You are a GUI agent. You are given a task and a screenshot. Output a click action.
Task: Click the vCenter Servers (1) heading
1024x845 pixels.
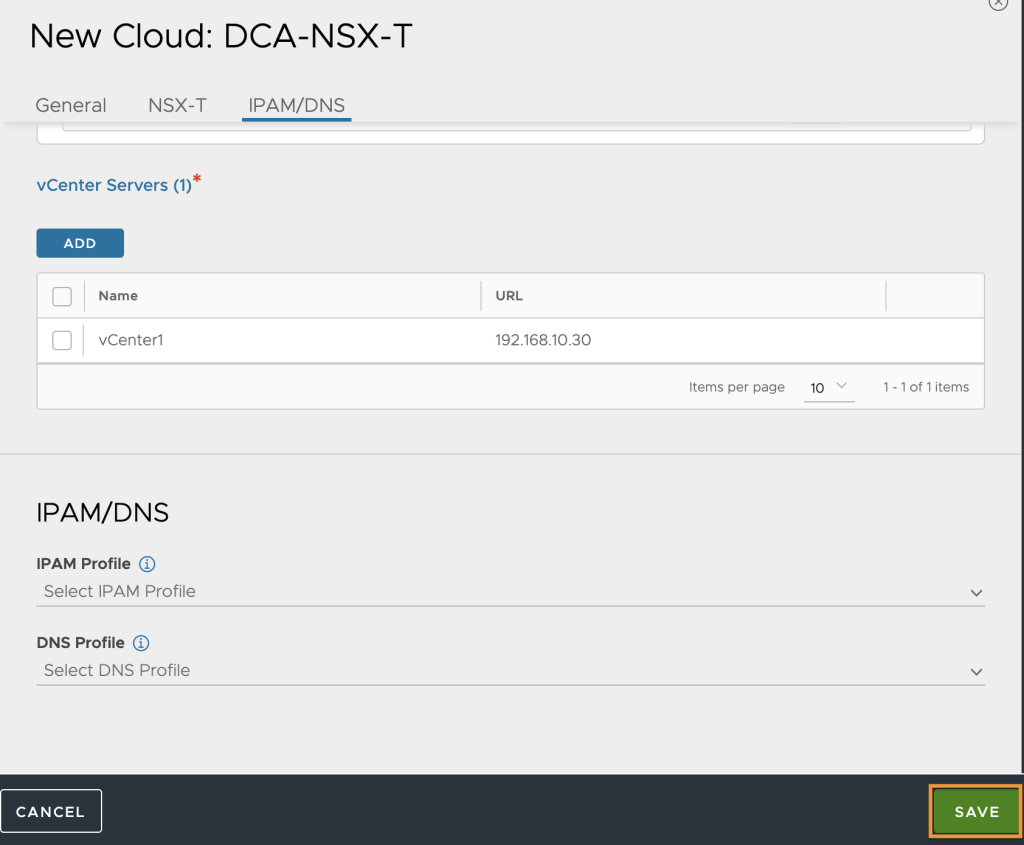point(114,185)
